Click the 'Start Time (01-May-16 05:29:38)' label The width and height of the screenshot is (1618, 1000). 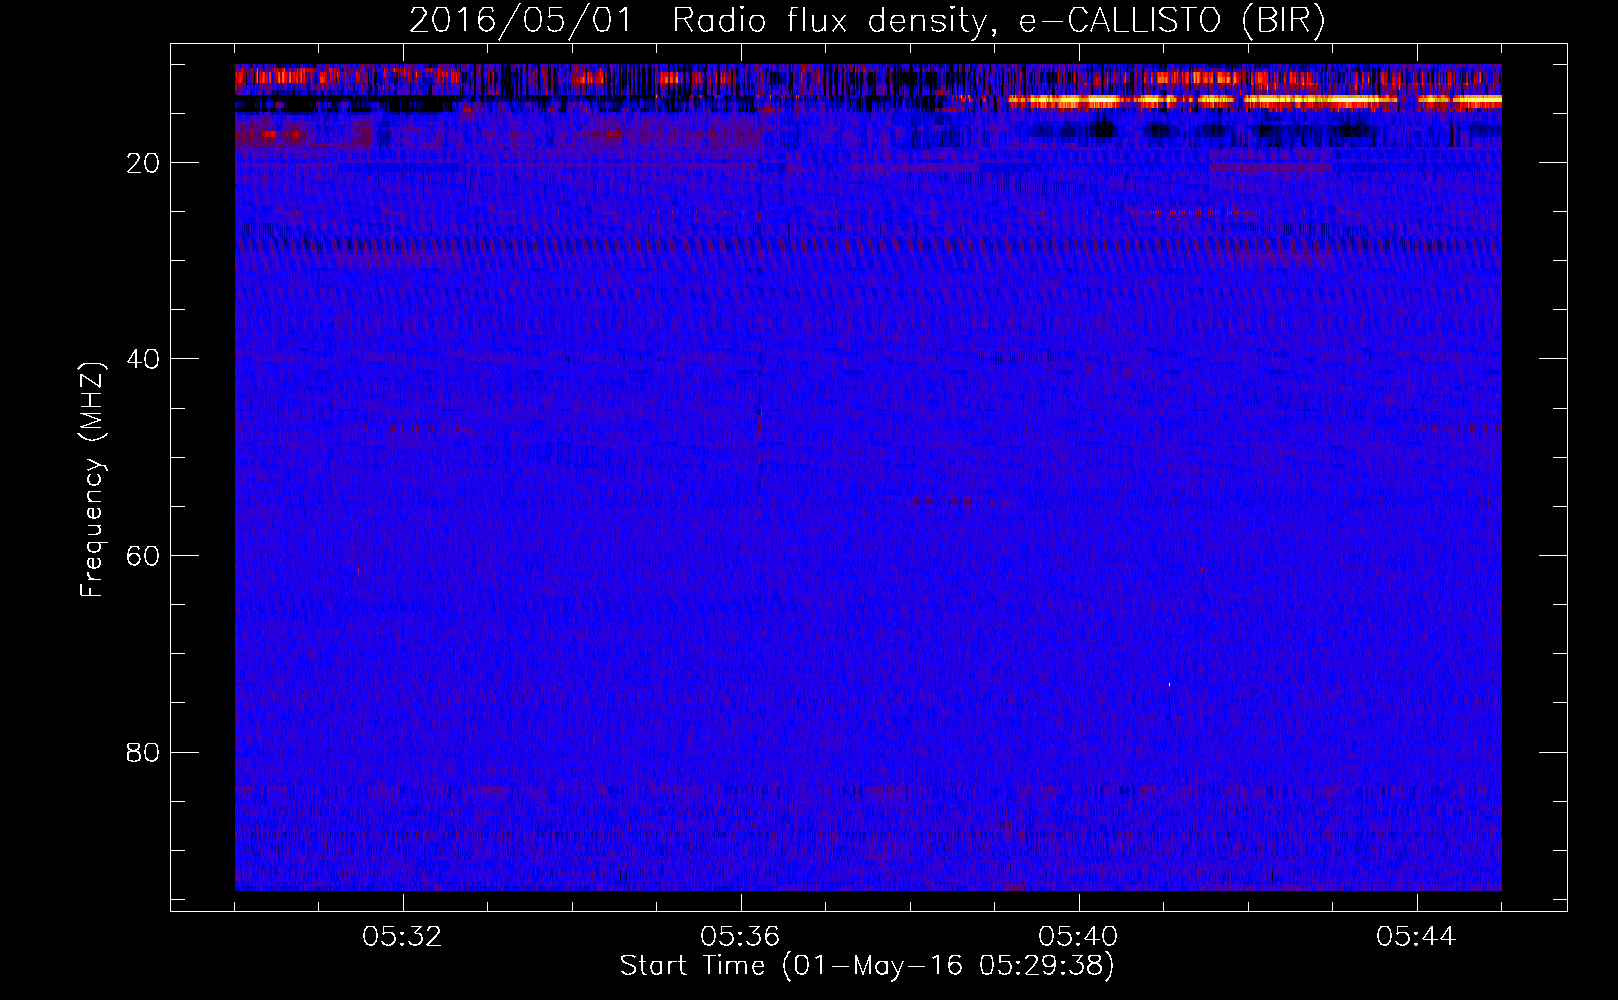coord(867,966)
